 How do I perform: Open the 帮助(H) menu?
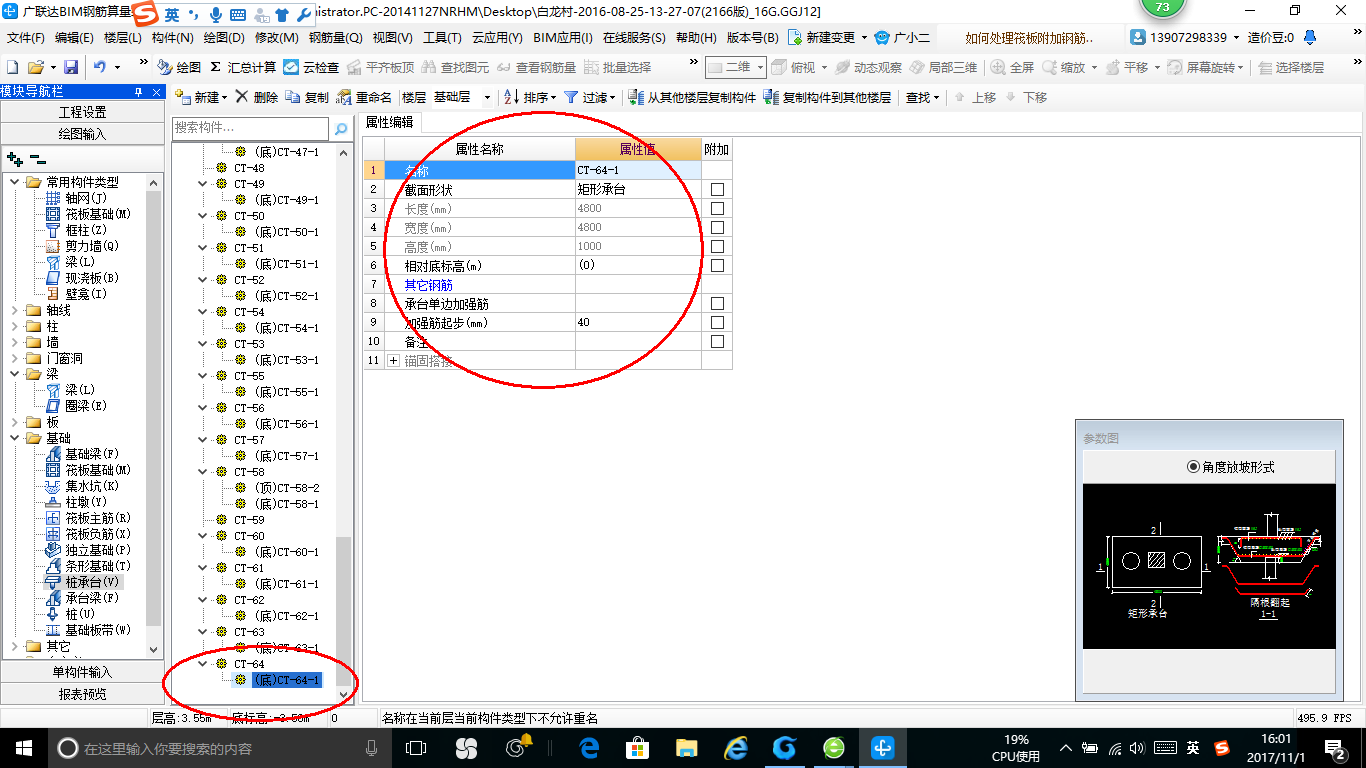696,38
